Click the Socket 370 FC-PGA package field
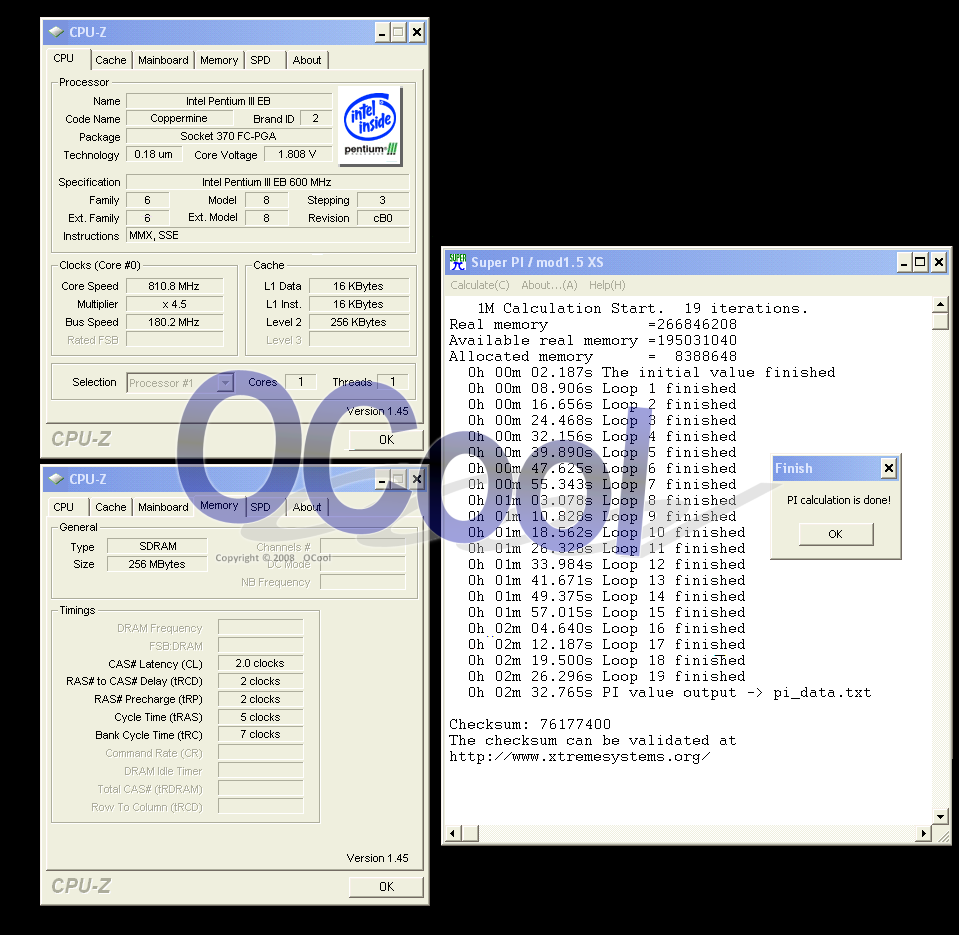 click(x=229, y=136)
